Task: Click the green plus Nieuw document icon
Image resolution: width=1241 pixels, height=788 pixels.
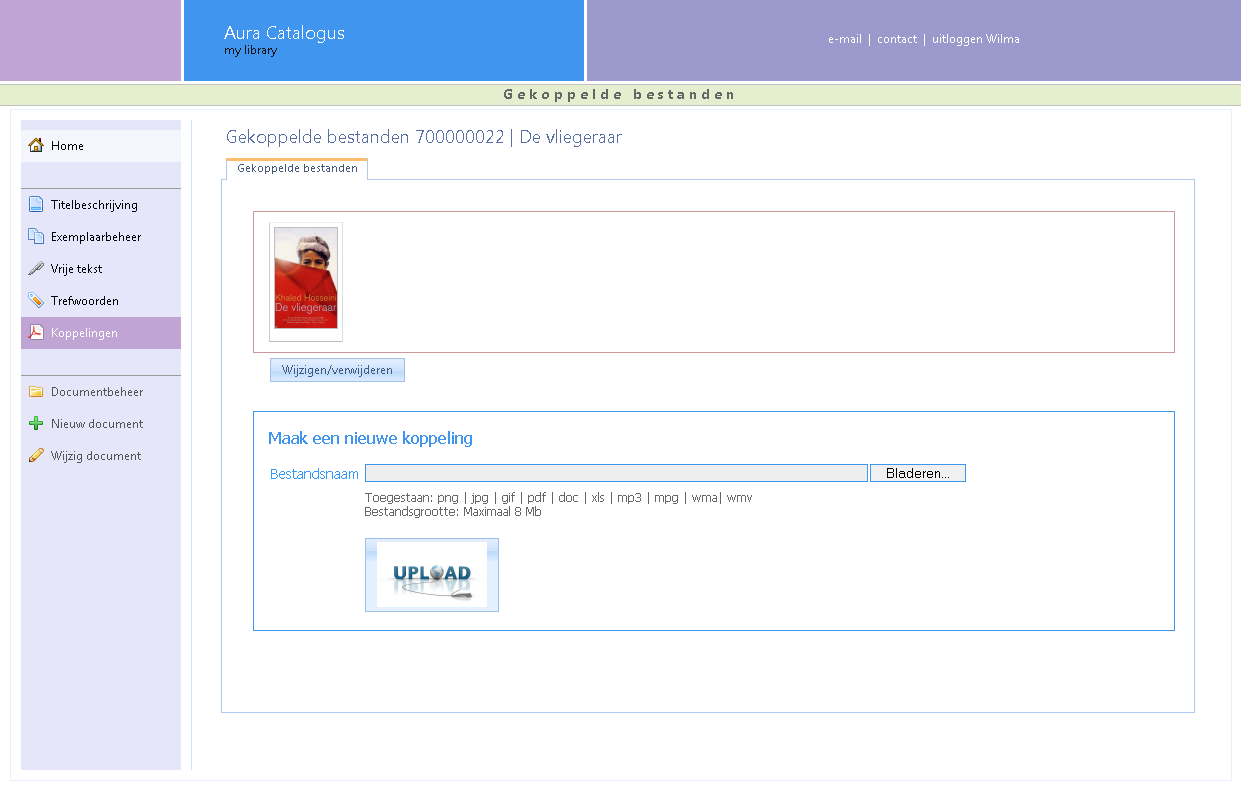Action: (x=36, y=424)
